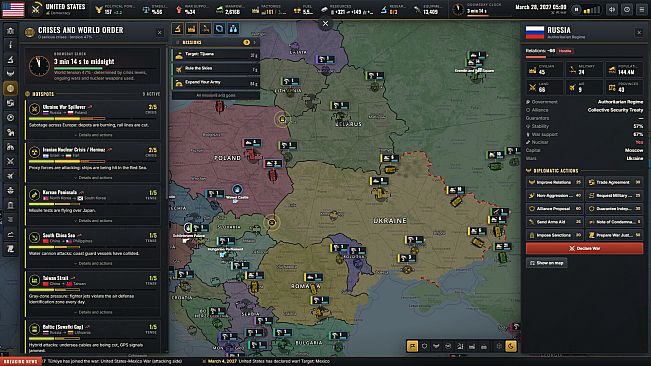Viewport: 651px width, 366px height.
Task: Expand the Missions list arrow
Action: (x=255, y=42)
